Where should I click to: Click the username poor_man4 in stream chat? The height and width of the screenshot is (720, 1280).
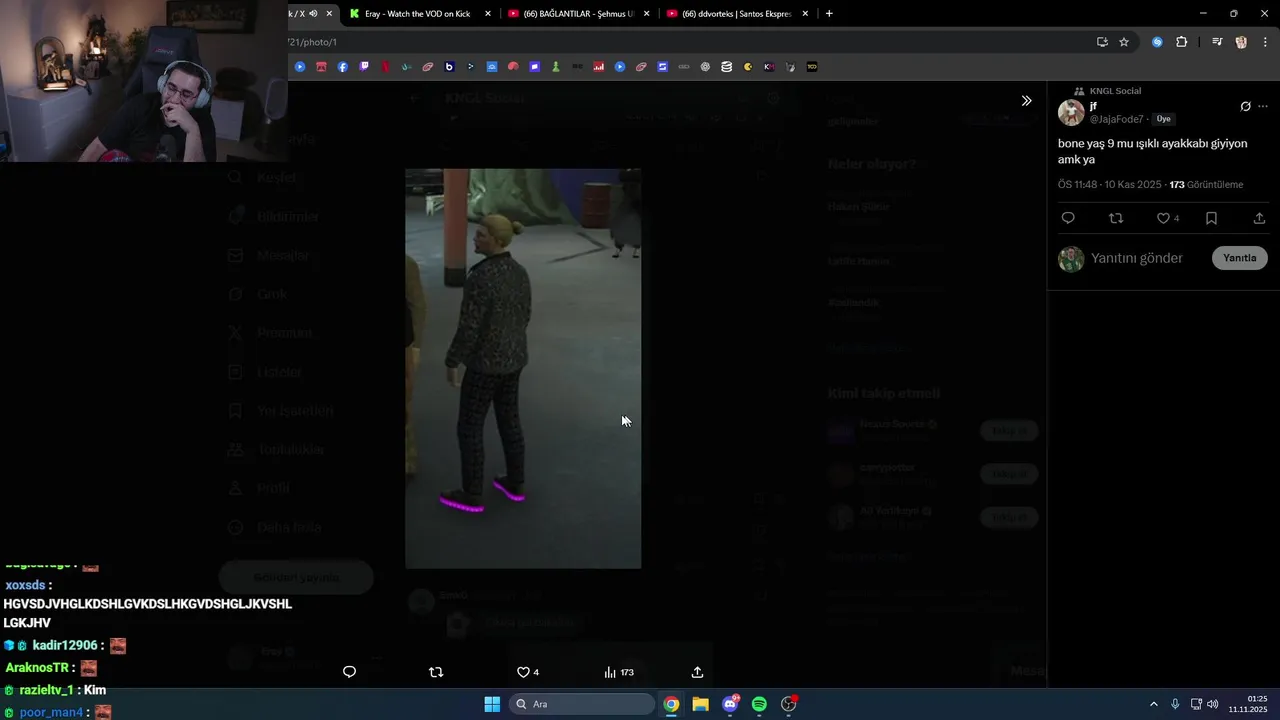point(51,713)
